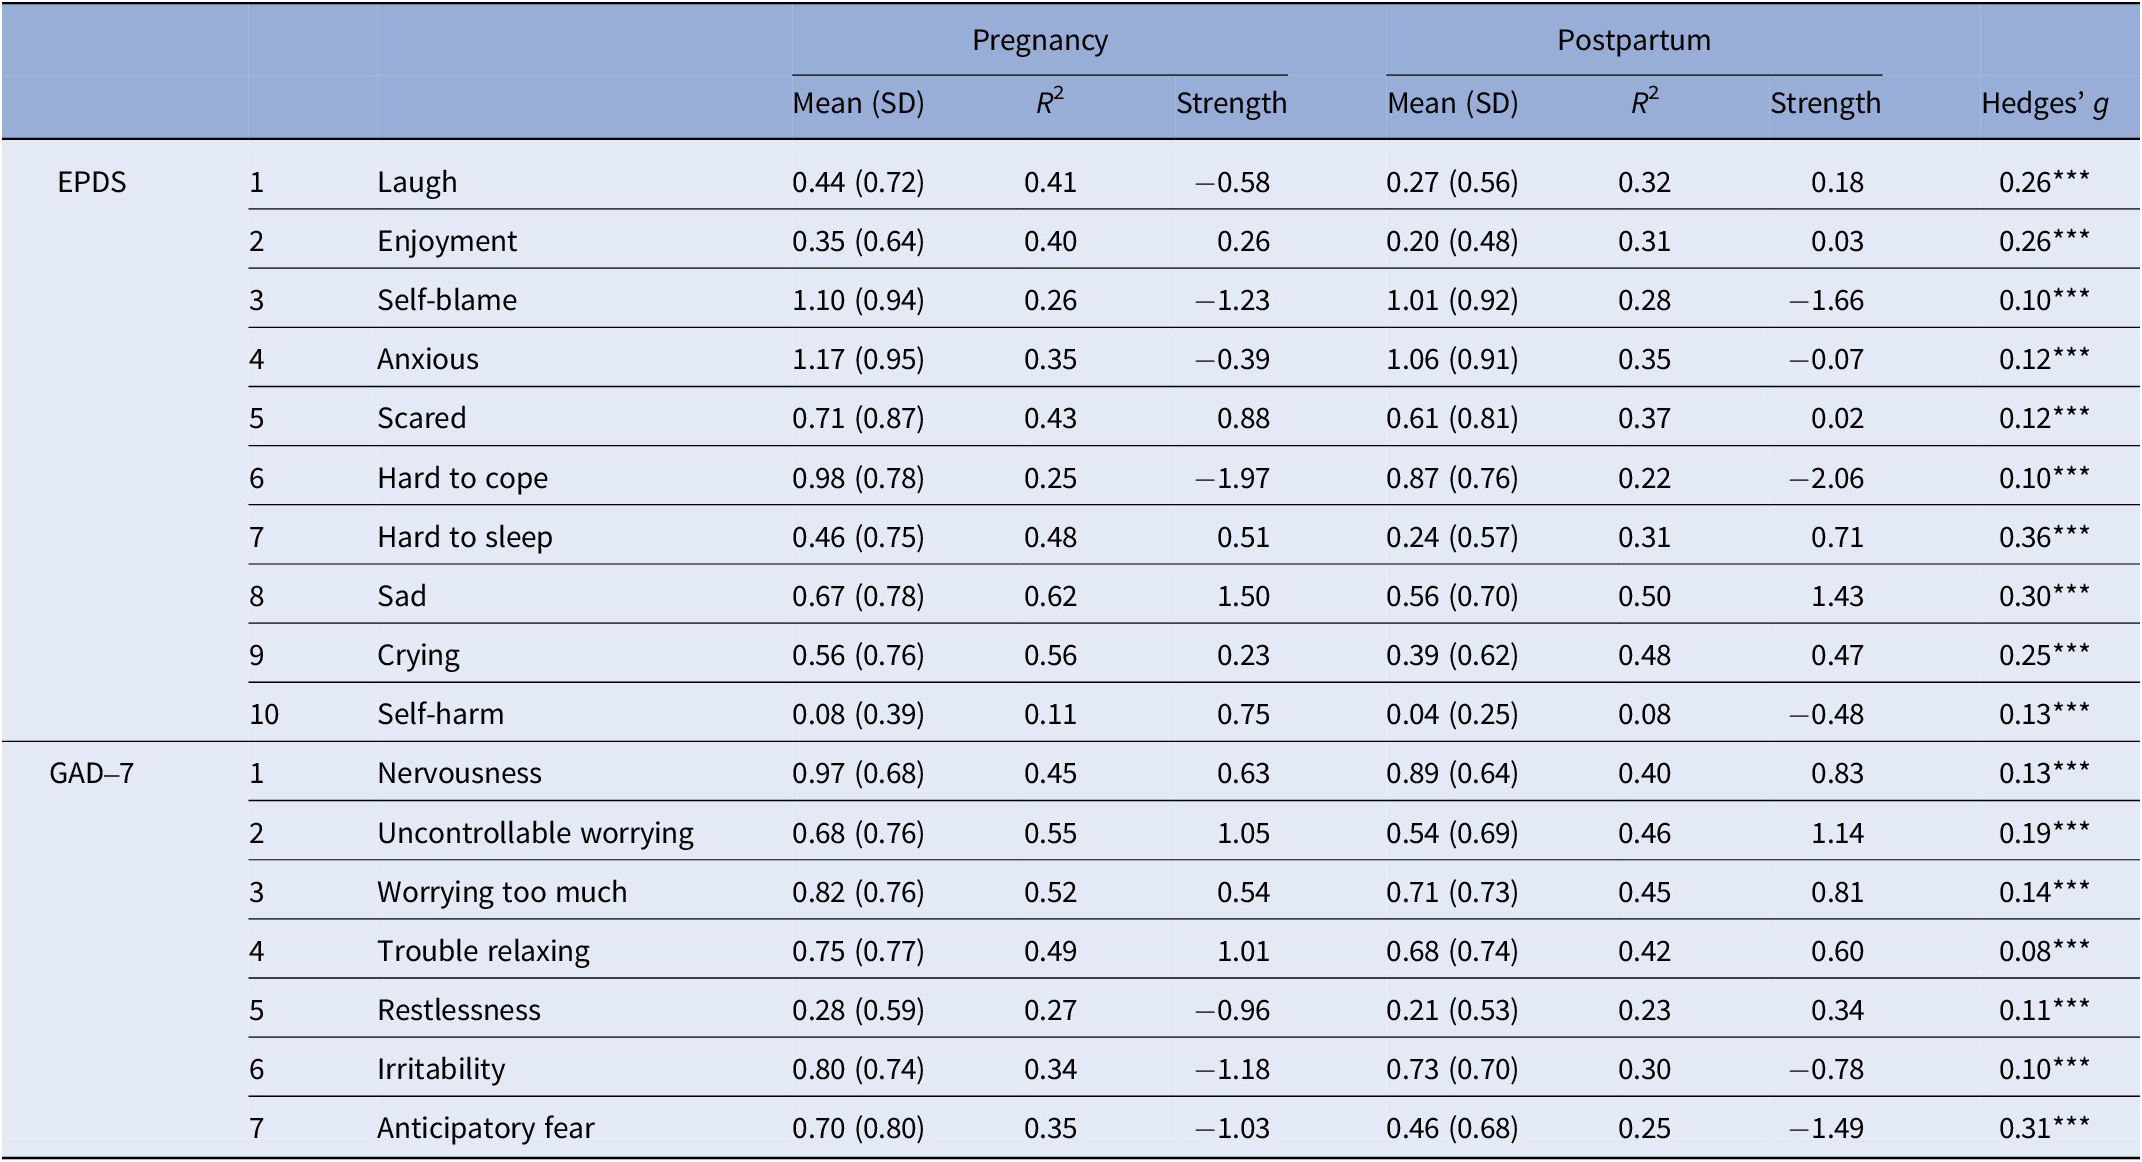Select the Self-blame item label
2142x1162 pixels.
click(447, 300)
